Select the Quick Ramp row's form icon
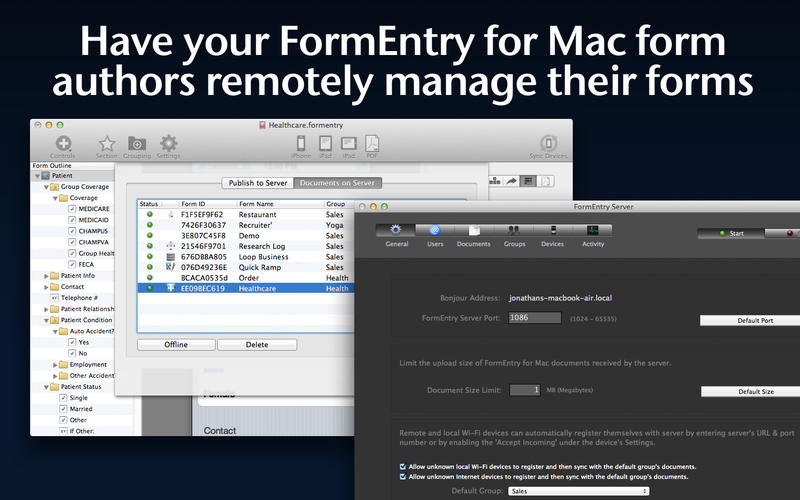 tap(171, 267)
